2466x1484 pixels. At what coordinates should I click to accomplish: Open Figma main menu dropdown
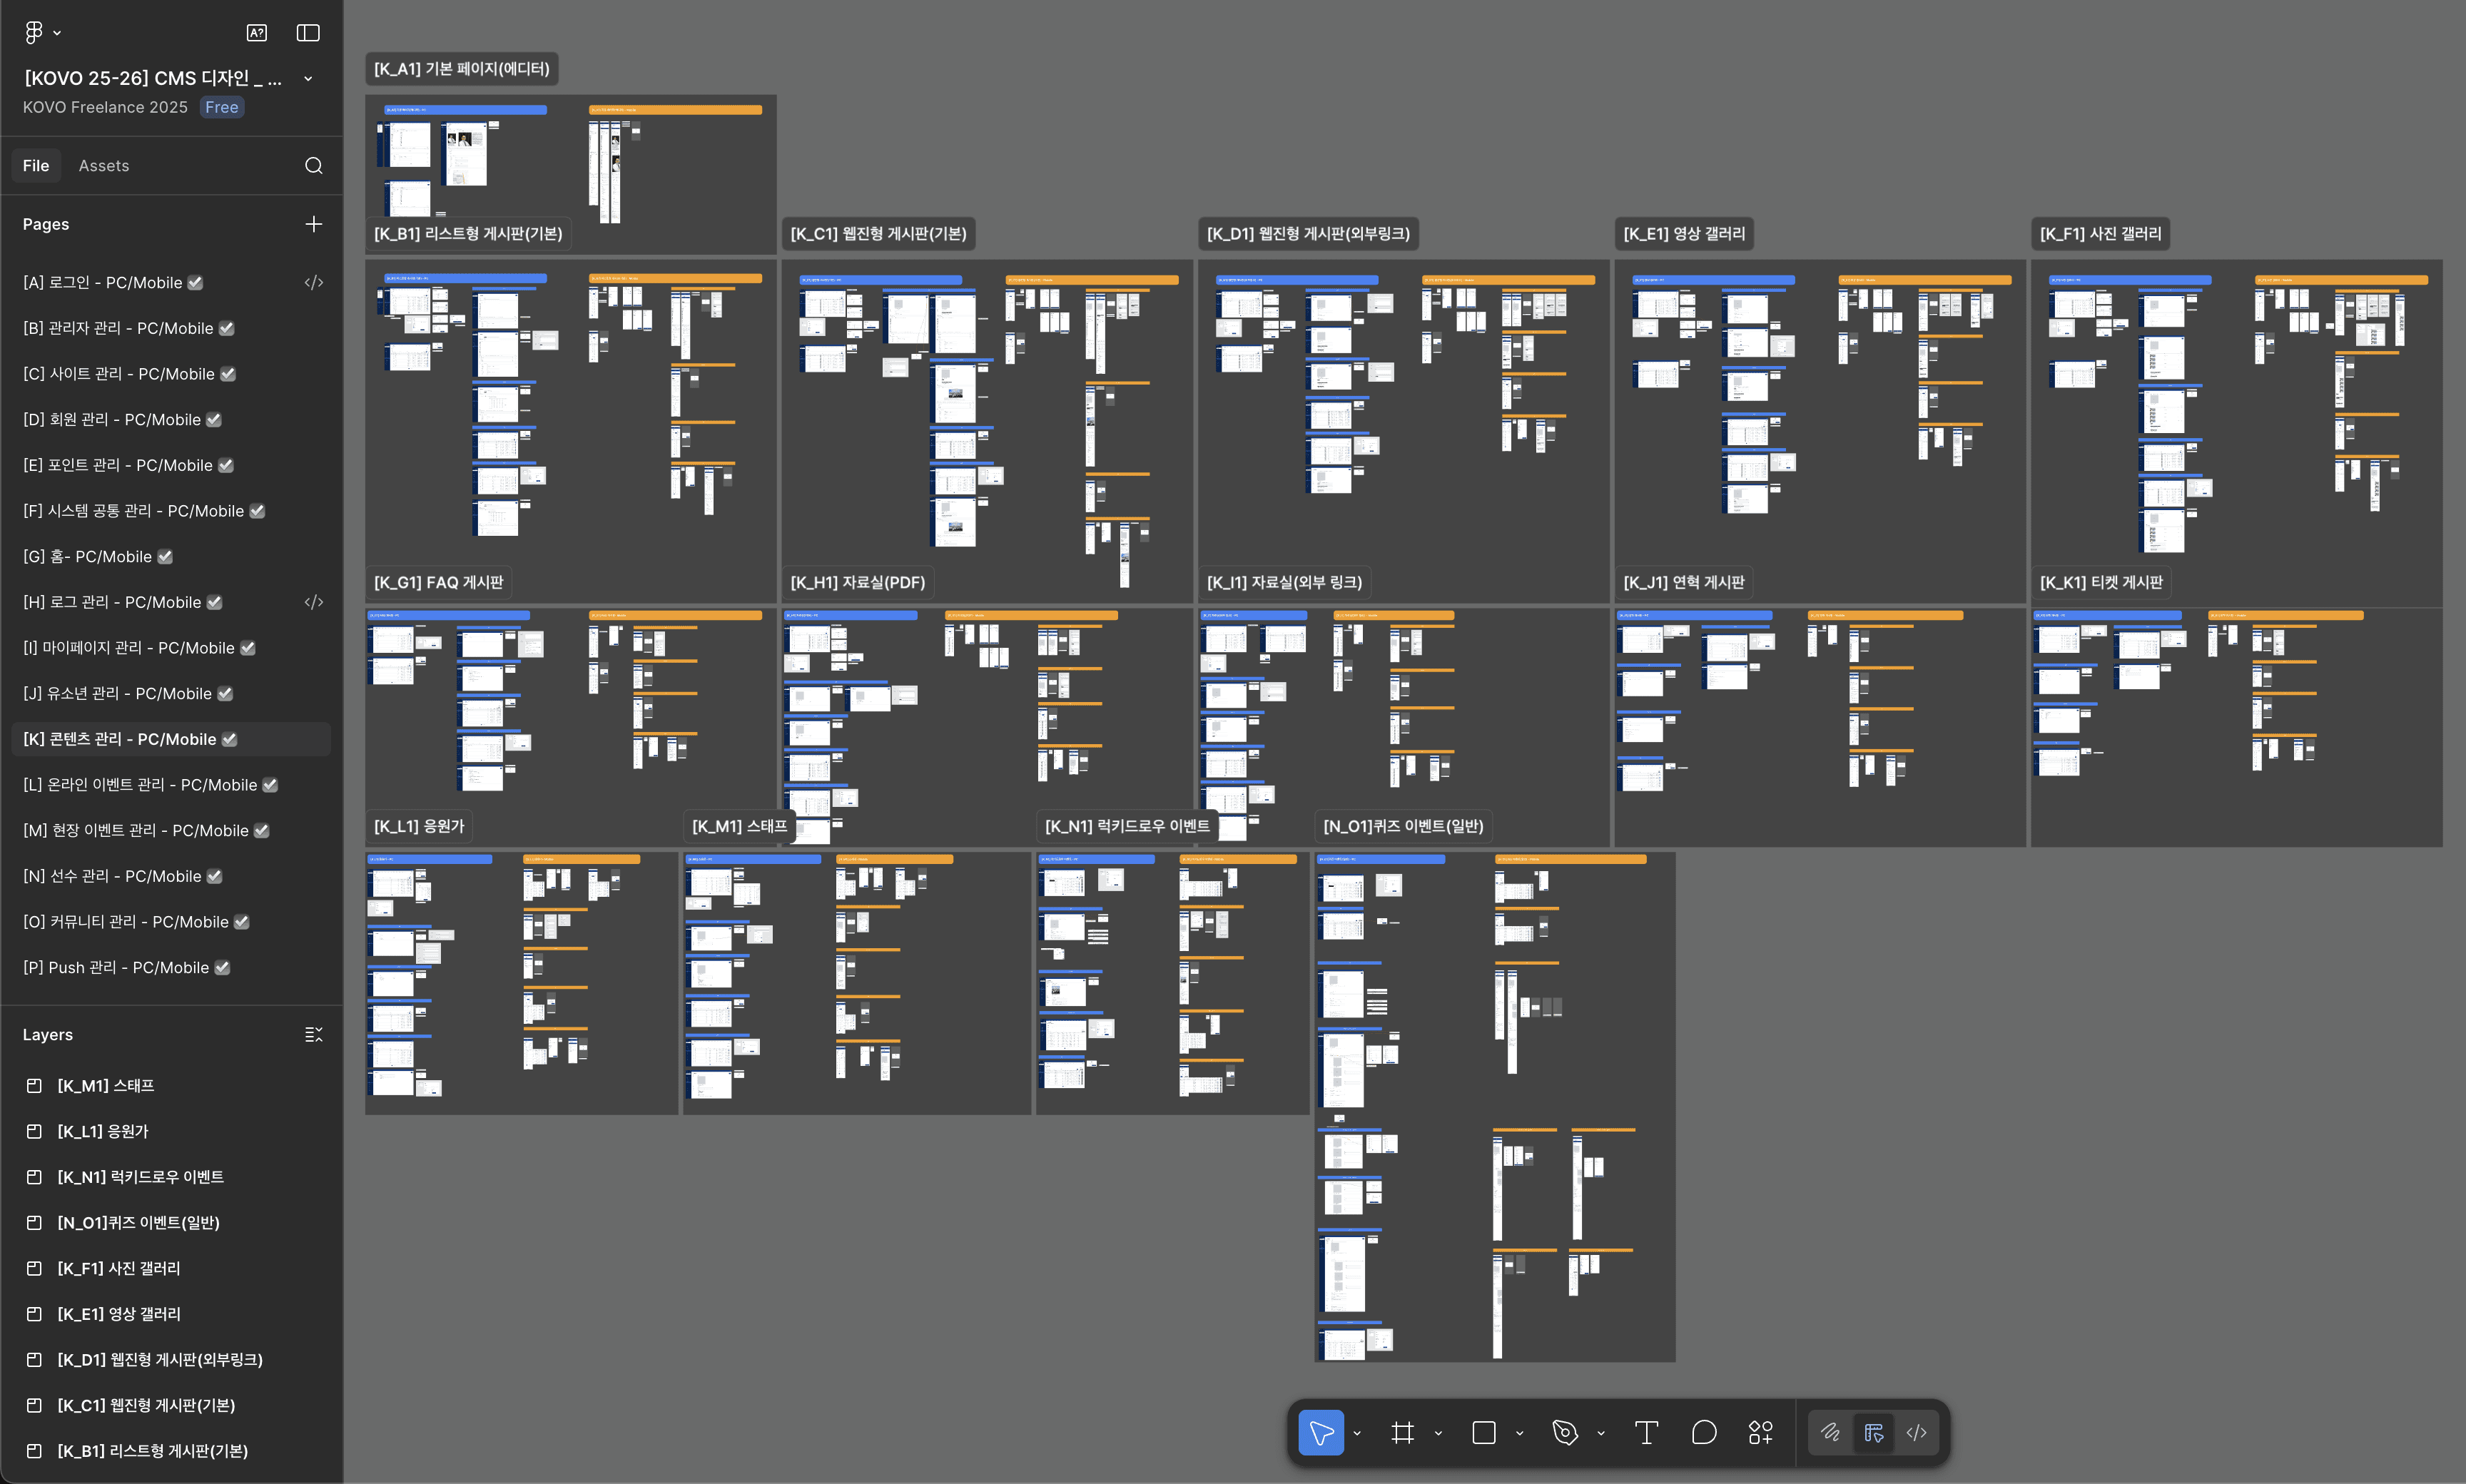click(41, 33)
